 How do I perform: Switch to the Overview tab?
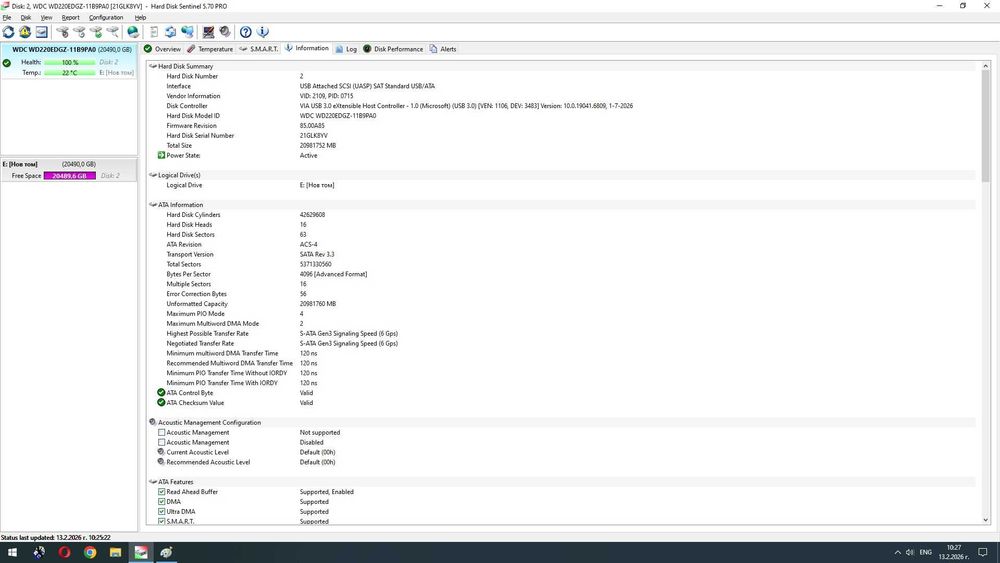pyautogui.click(x=163, y=49)
